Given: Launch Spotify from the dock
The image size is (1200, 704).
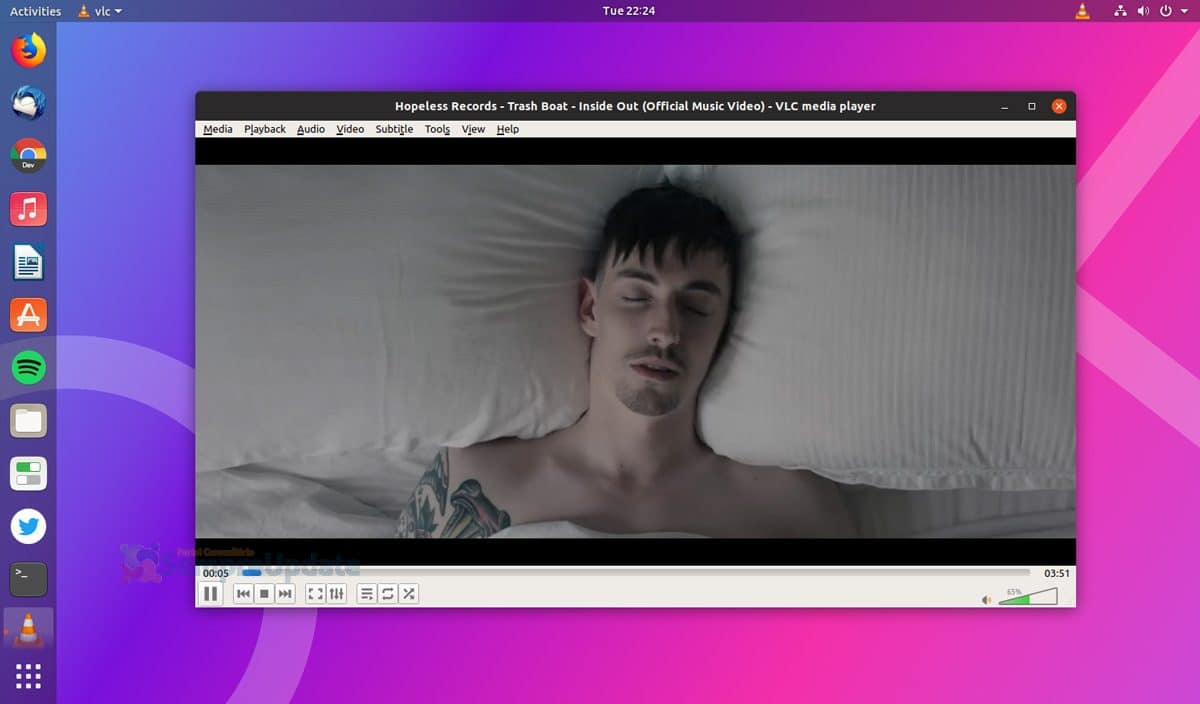Looking at the screenshot, I should (28, 368).
